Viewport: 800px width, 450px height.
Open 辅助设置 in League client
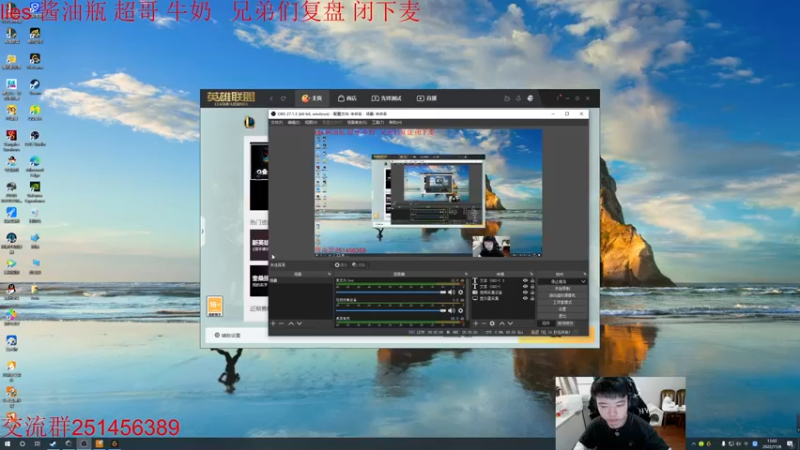click(x=228, y=335)
